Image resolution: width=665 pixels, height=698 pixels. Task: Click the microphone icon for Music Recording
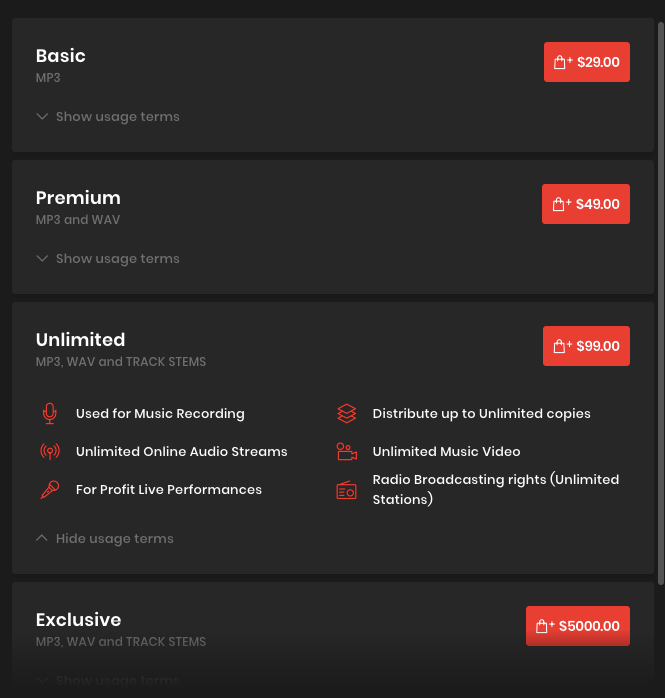pyautogui.click(x=49, y=413)
